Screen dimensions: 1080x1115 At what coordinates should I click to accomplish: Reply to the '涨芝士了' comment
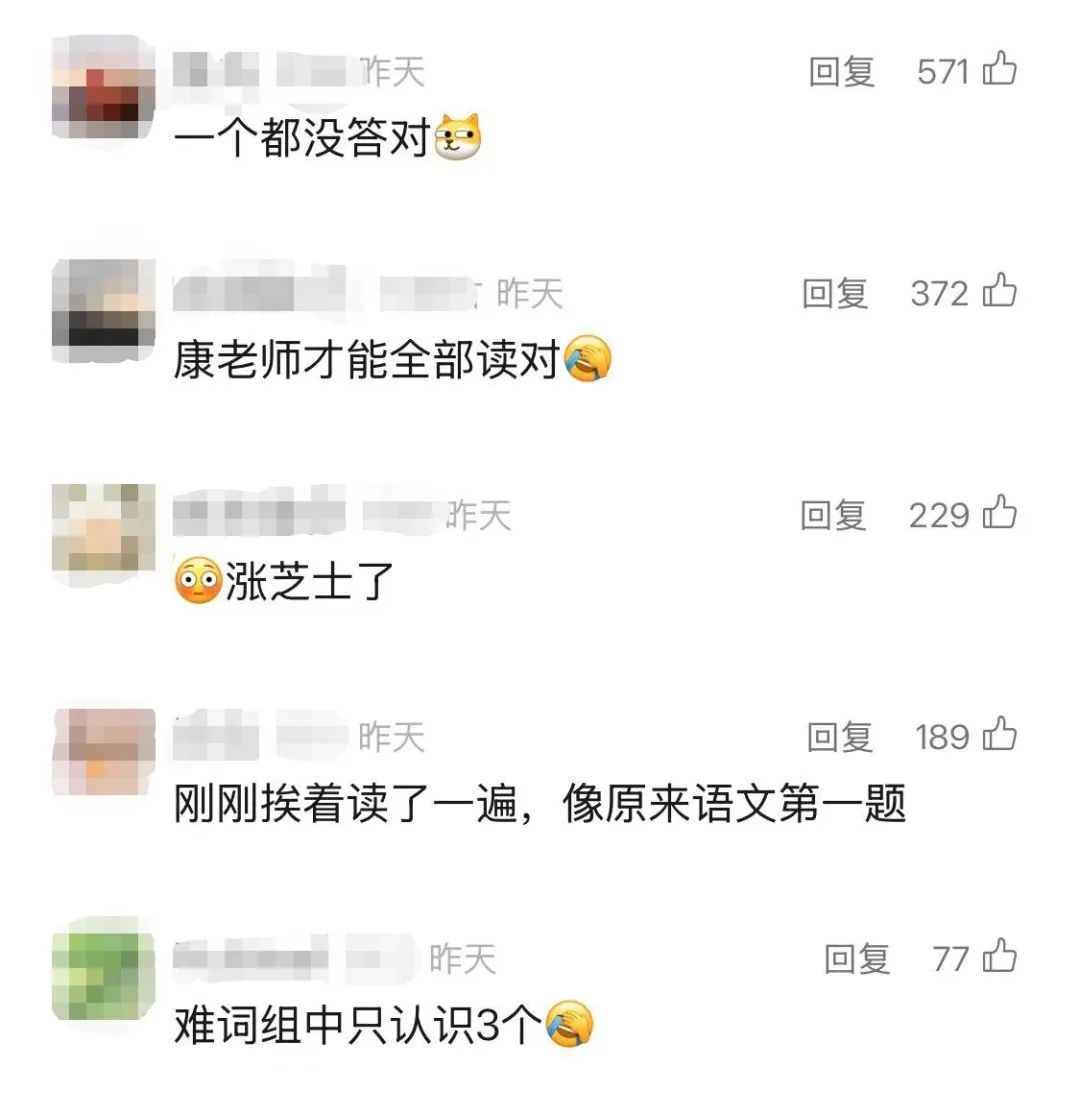[833, 516]
